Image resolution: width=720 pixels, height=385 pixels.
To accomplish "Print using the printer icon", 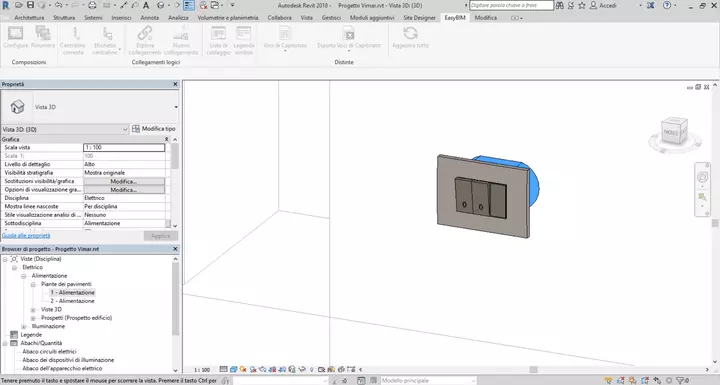I will (92, 6).
